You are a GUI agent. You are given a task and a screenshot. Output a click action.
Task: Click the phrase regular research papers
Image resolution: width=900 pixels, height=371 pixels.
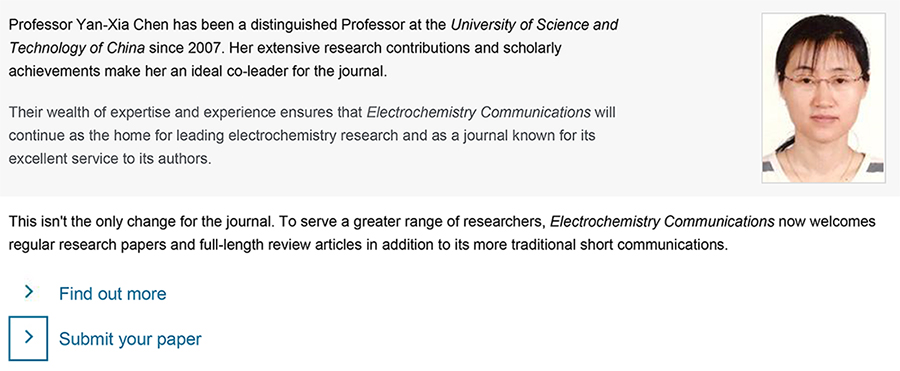click(x=76, y=245)
